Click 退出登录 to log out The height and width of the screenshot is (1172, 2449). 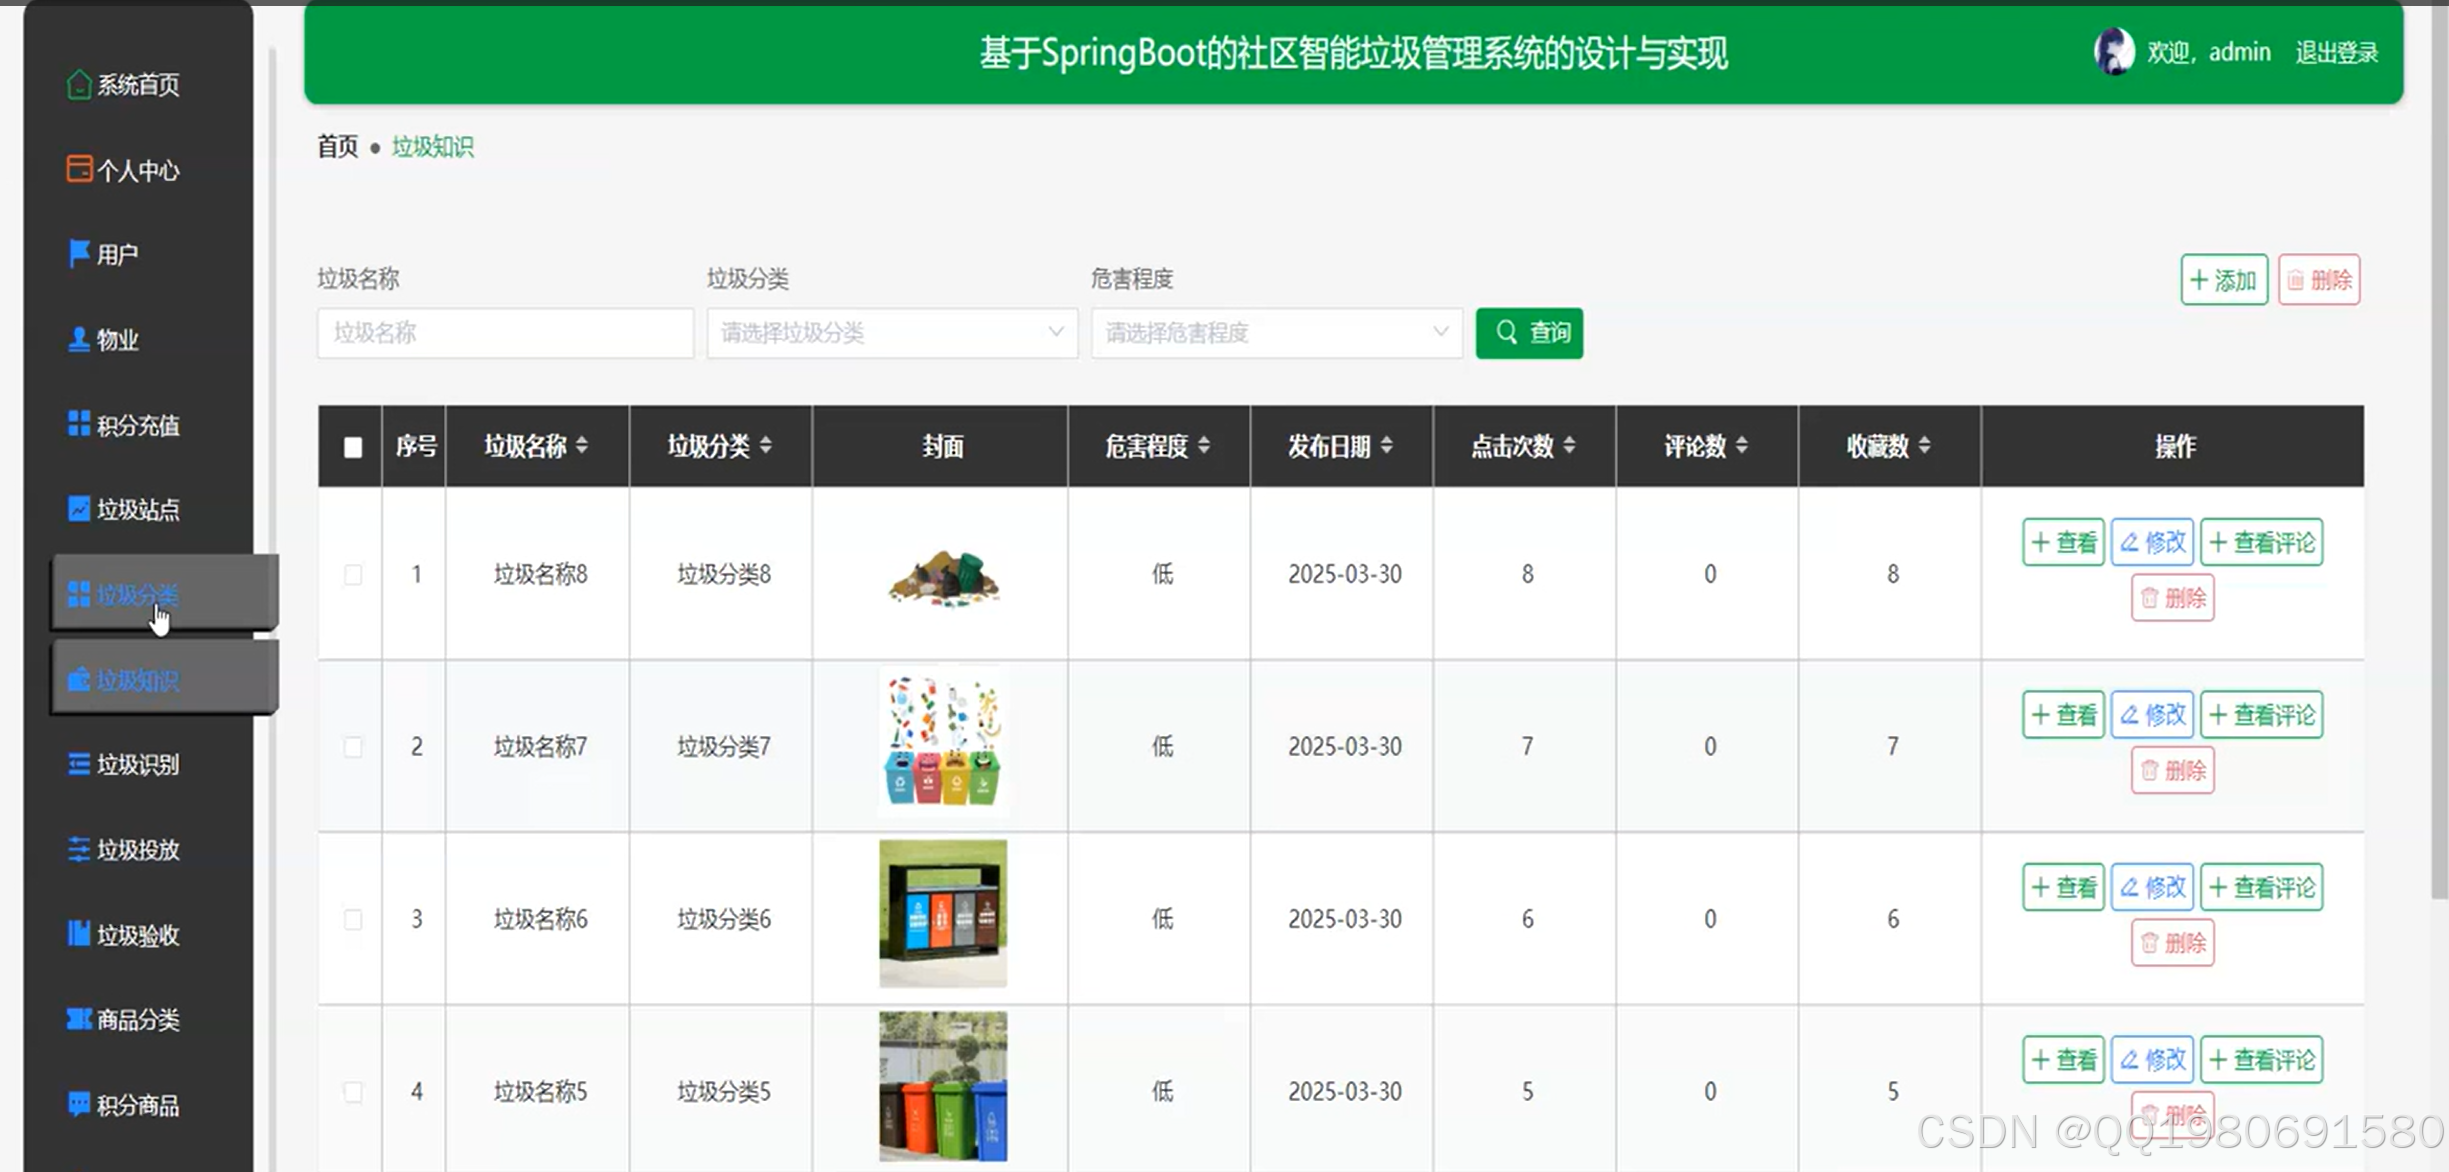2336,51
